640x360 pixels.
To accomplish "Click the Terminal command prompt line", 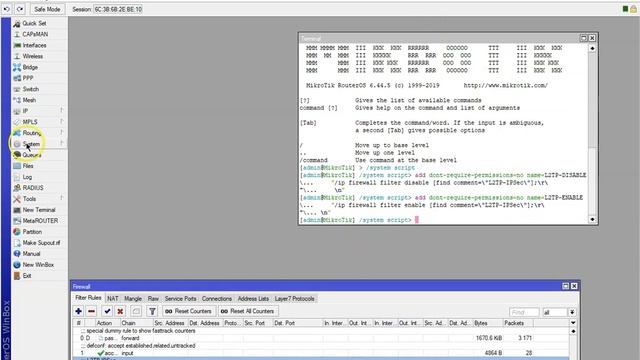I will 444,220.
